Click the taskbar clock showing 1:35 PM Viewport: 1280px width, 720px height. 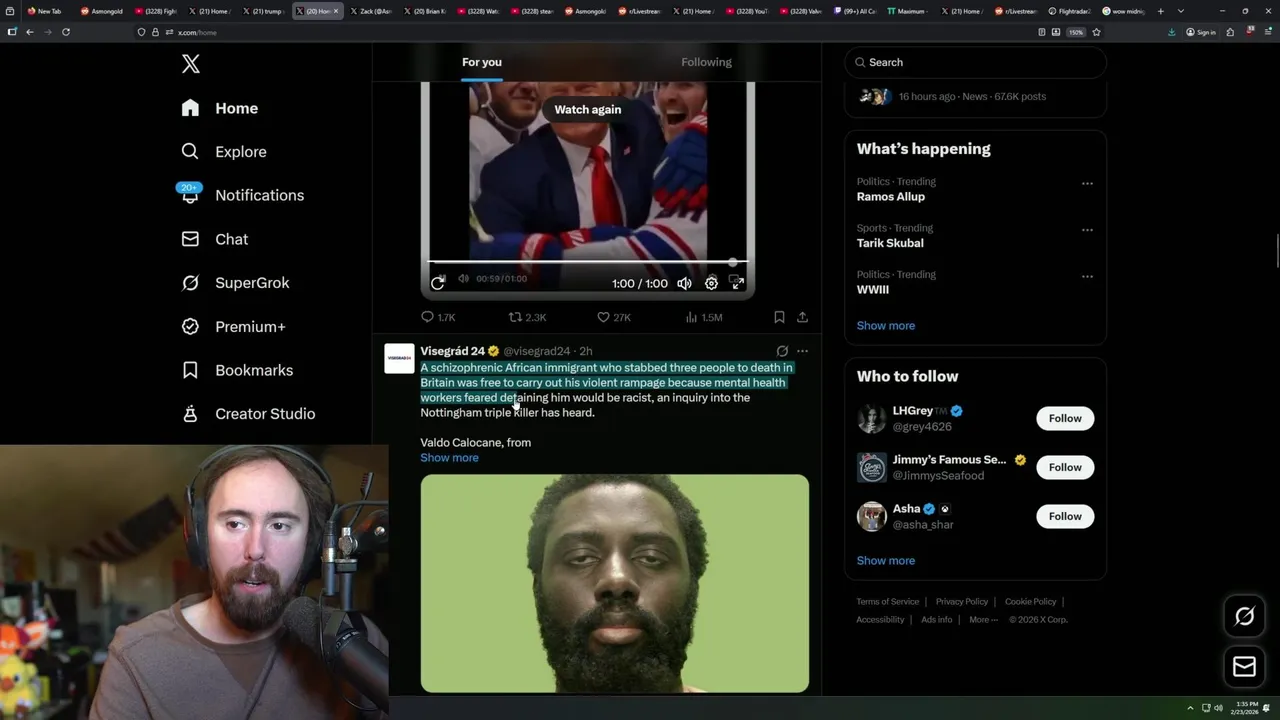click(x=1247, y=708)
